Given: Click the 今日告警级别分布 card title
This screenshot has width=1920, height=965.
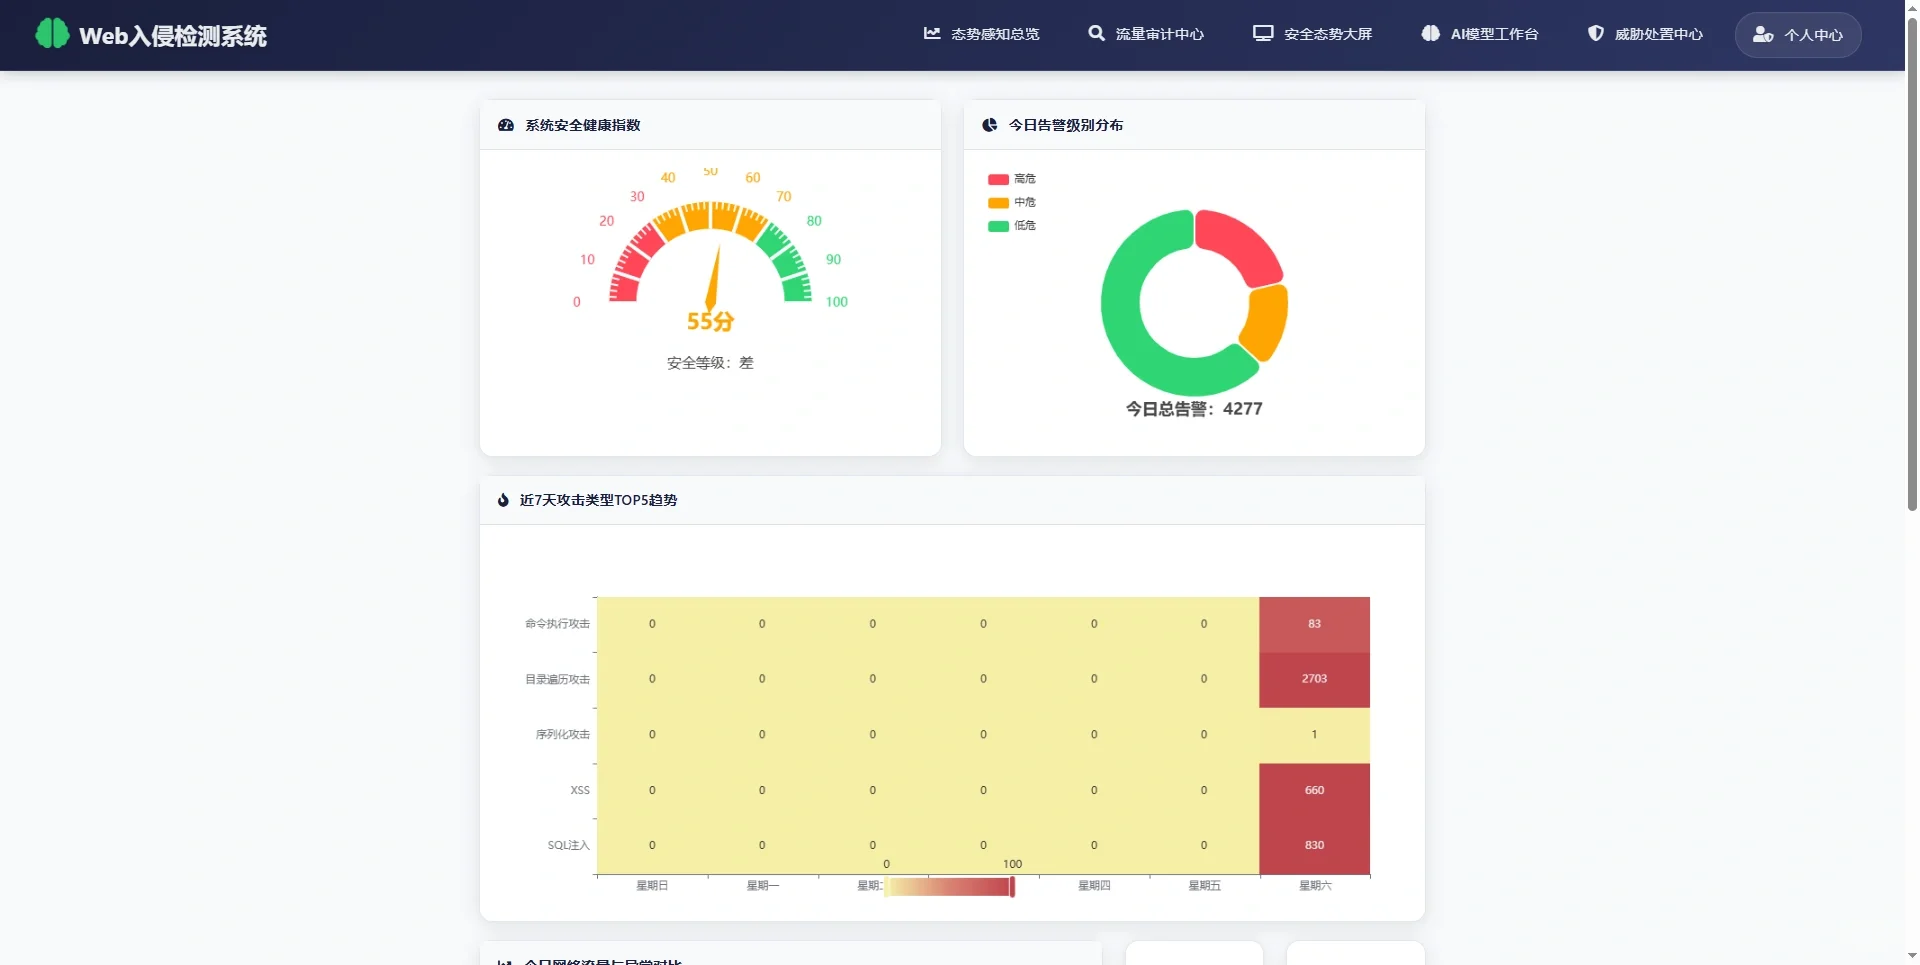Looking at the screenshot, I should pos(1066,125).
